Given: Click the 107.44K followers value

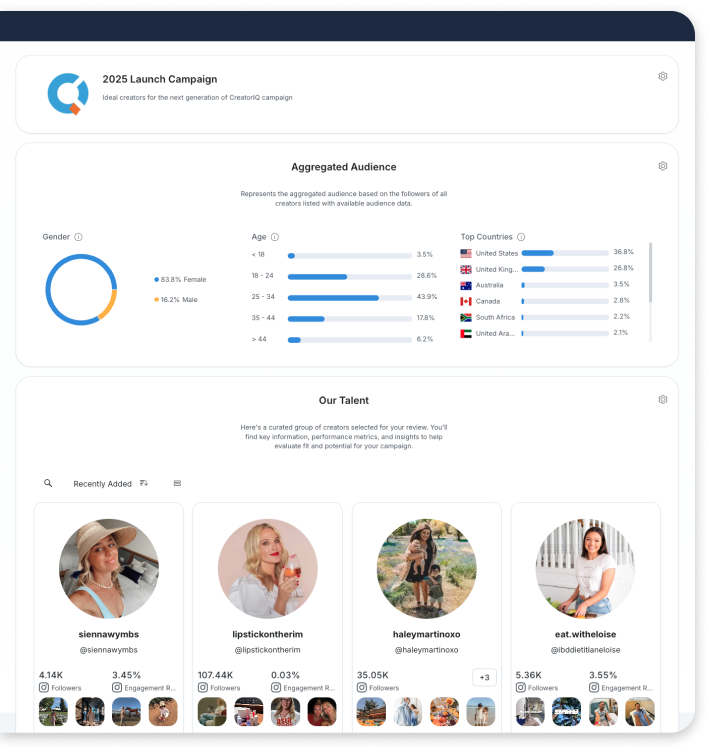Looking at the screenshot, I should 215,675.
